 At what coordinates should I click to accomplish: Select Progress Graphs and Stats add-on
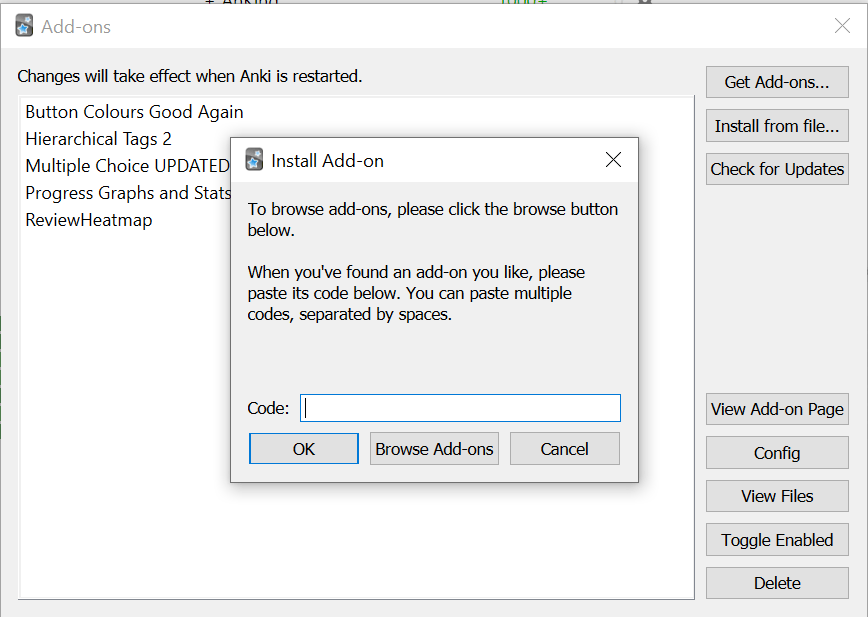pyautogui.click(x=128, y=193)
